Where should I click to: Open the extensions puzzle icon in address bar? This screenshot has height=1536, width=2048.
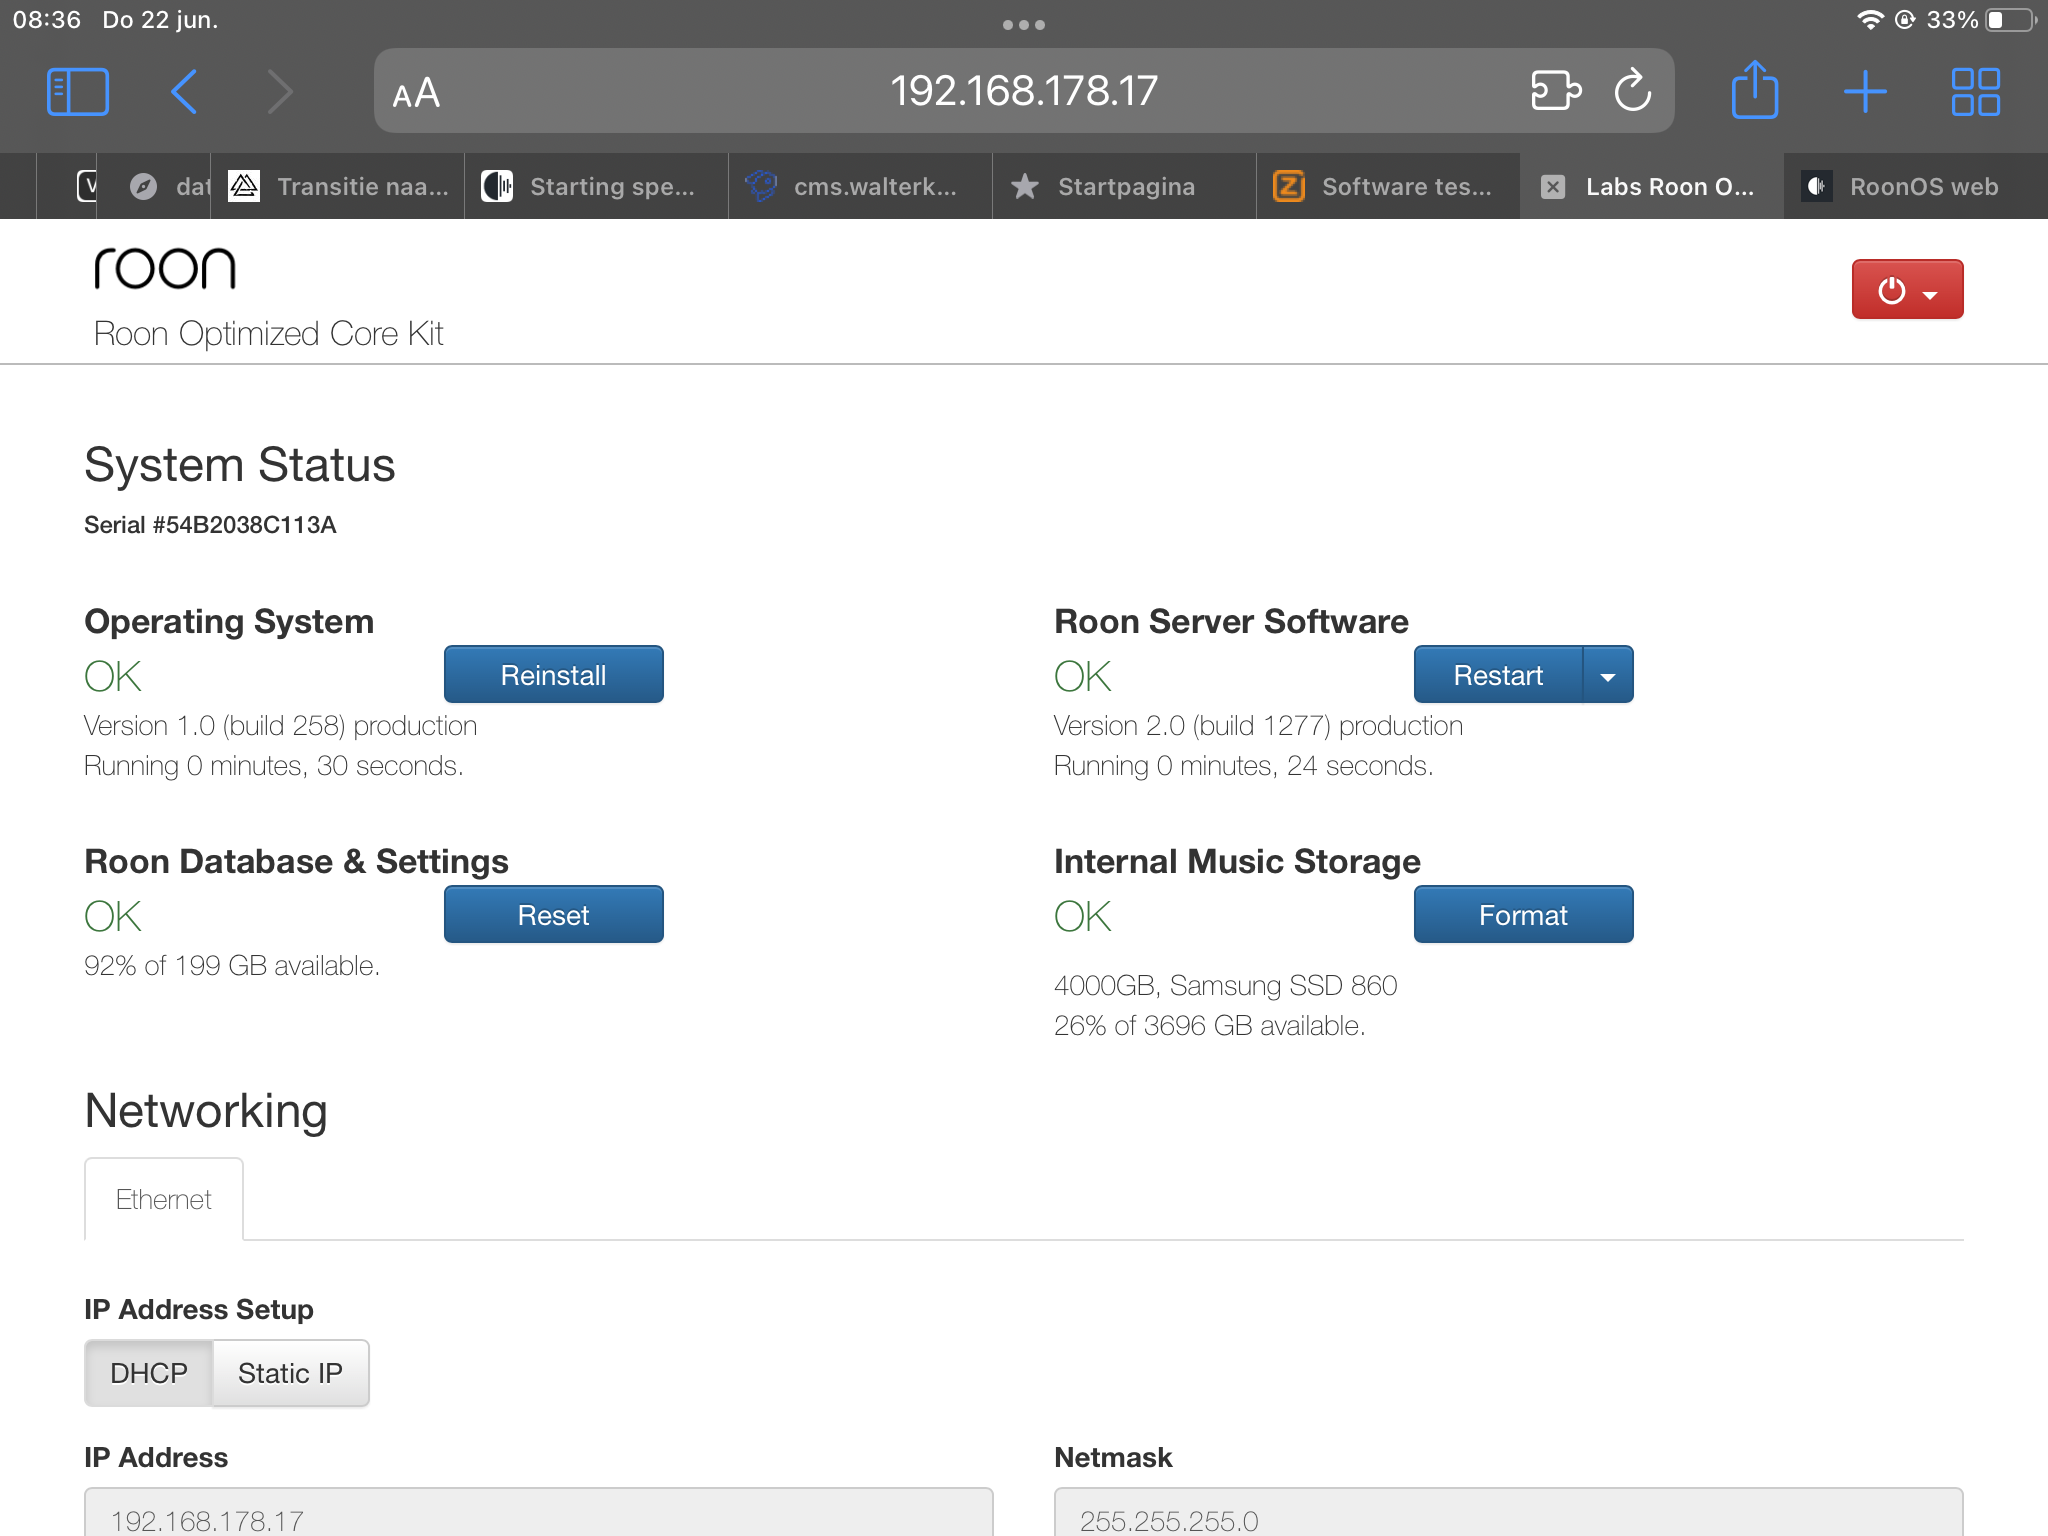click(x=1555, y=91)
